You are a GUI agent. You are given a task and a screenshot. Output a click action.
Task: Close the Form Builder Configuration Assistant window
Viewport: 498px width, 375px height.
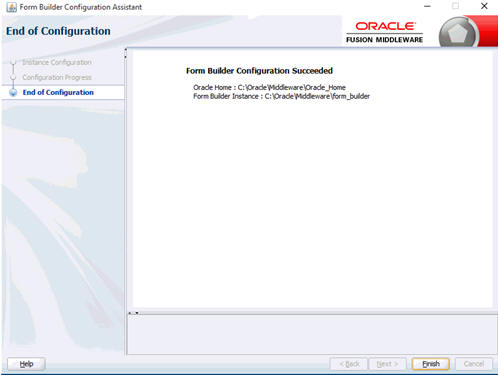[484, 6]
